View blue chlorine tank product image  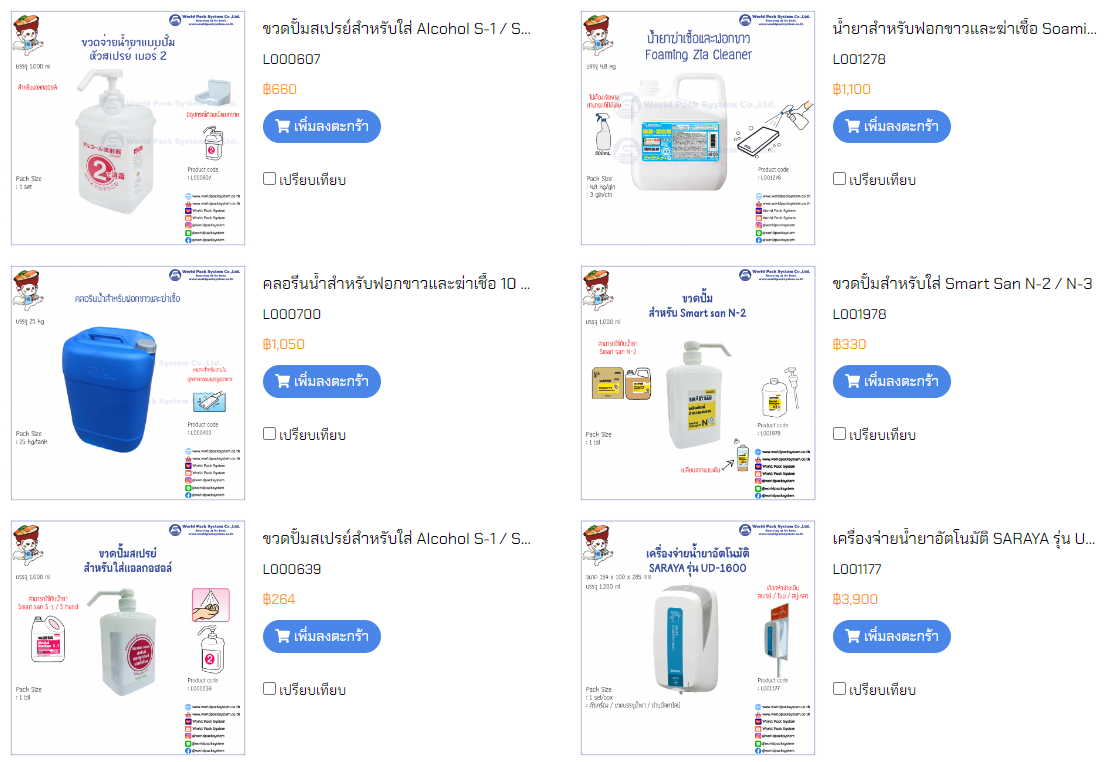click(x=128, y=383)
